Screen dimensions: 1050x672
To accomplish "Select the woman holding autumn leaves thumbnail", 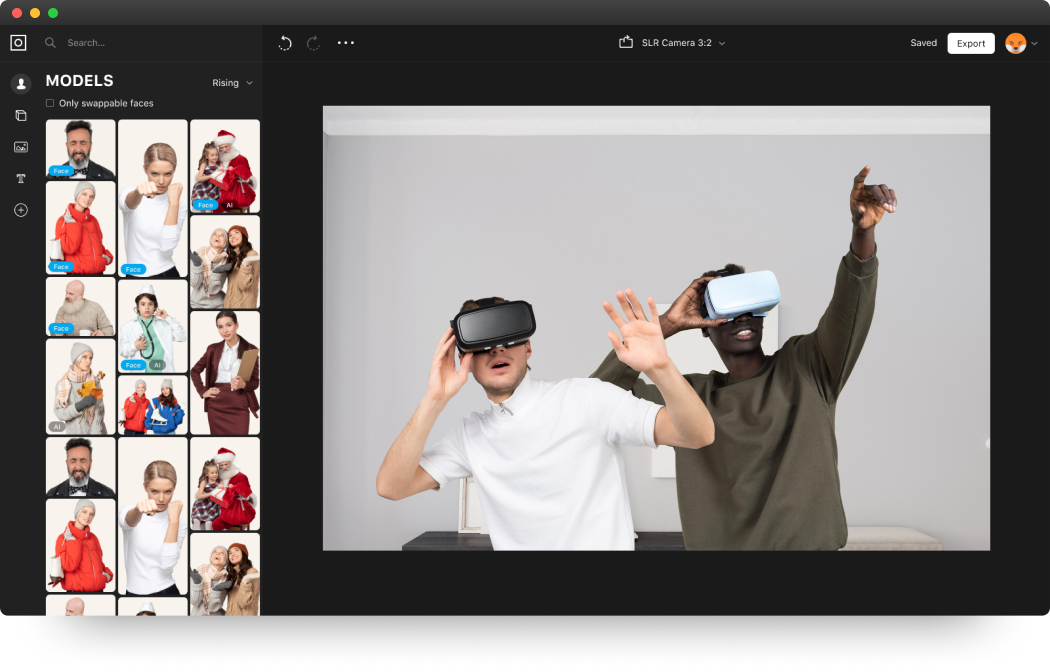I will coord(80,386).
